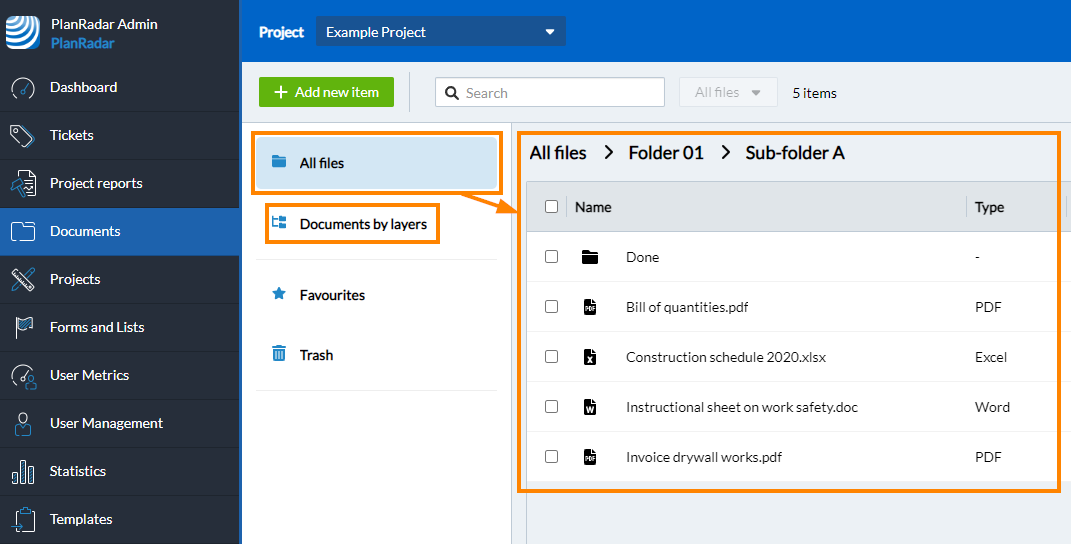Click the User Management person icon
1071x544 pixels.
[23, 424]
